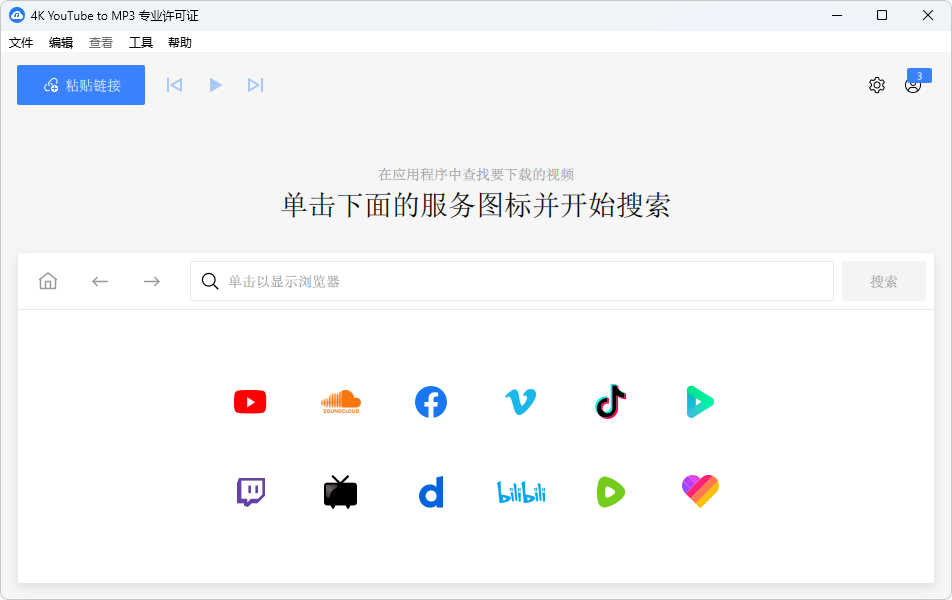
Task: Open the Dailymotion service icon
Action: click(431, 492)
